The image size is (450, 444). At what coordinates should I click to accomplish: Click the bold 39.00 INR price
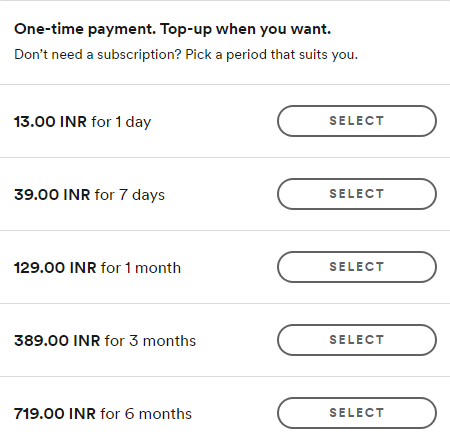[52, 195]
